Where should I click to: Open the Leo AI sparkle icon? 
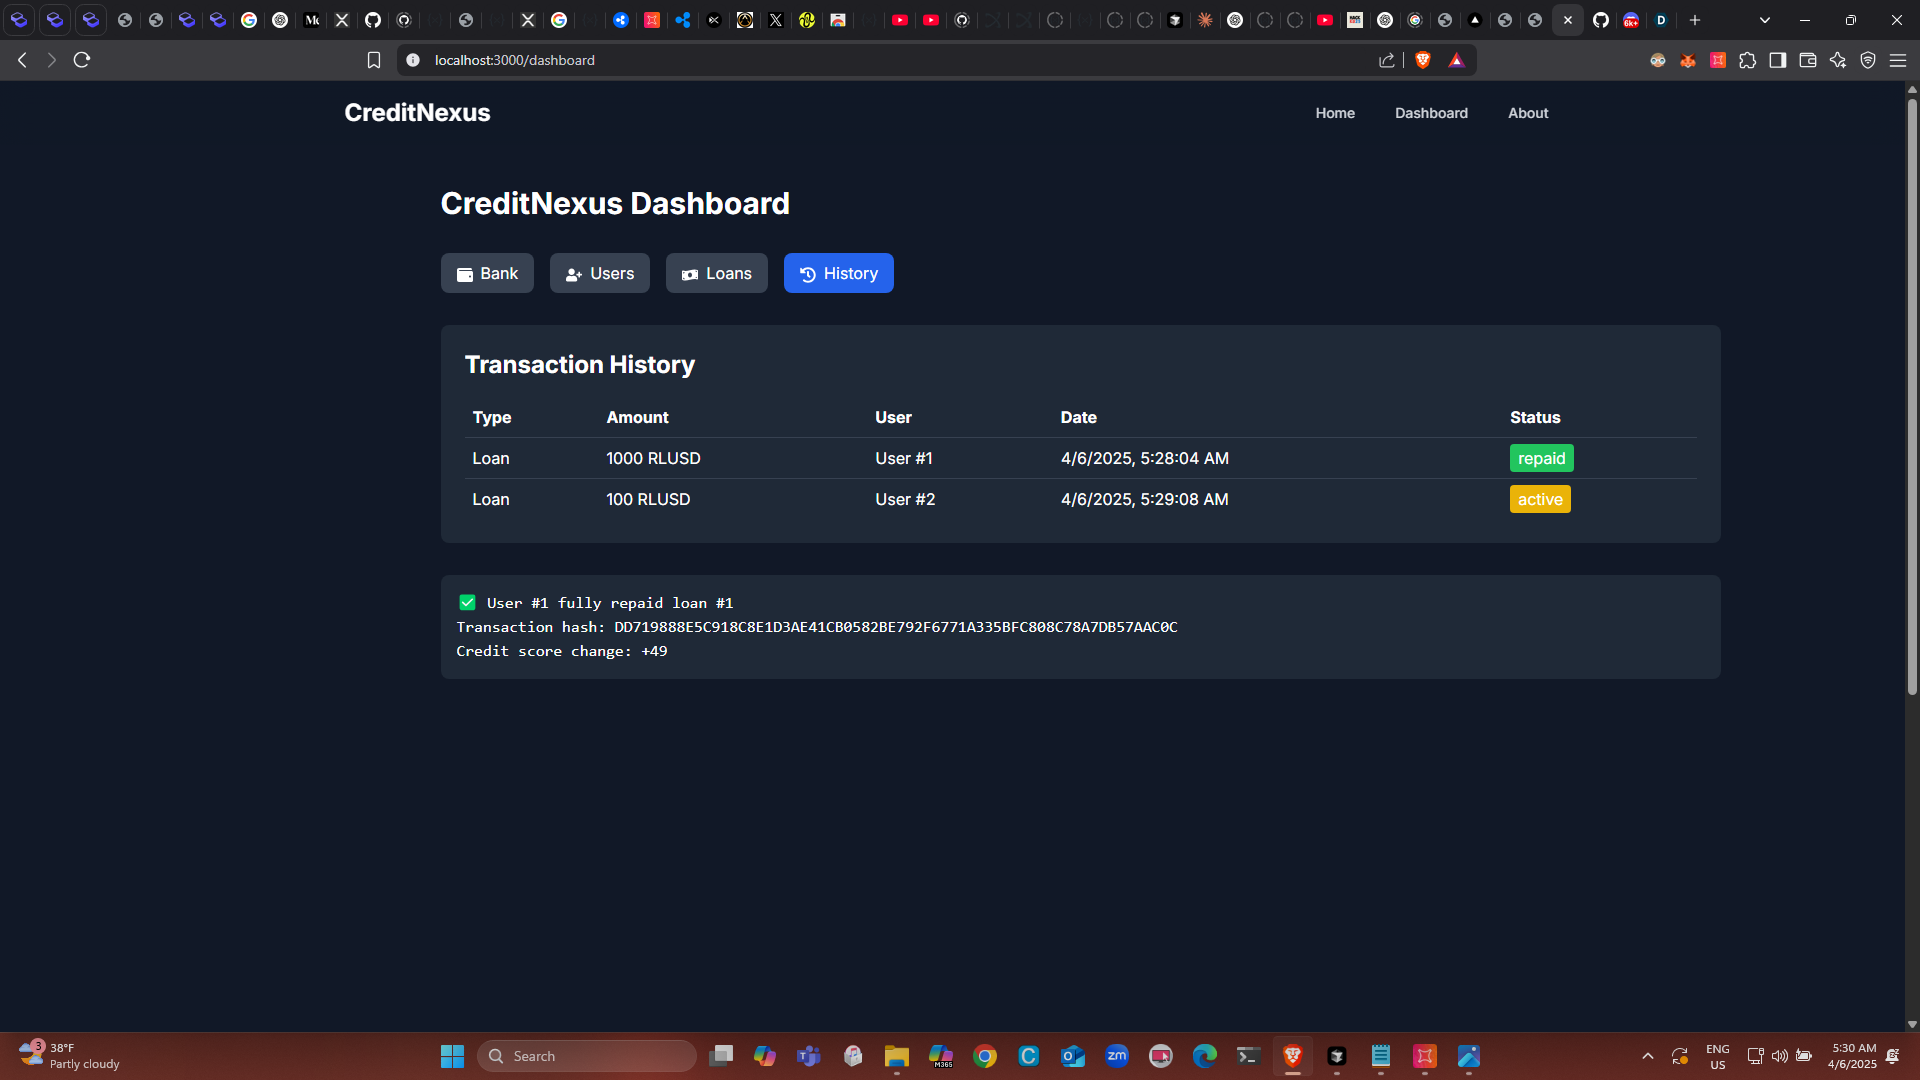coord(1837,60)
